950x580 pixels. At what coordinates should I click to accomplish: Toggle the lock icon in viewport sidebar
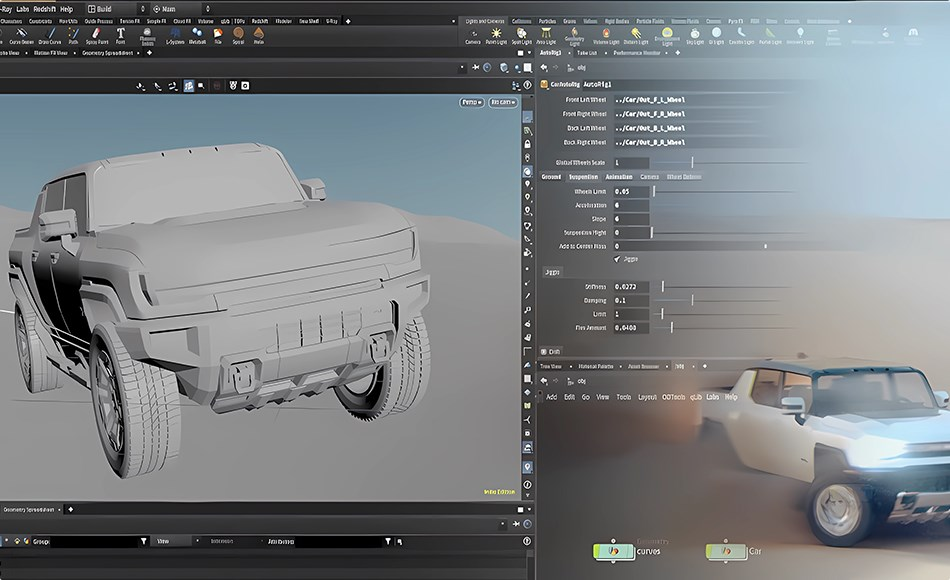527,144
